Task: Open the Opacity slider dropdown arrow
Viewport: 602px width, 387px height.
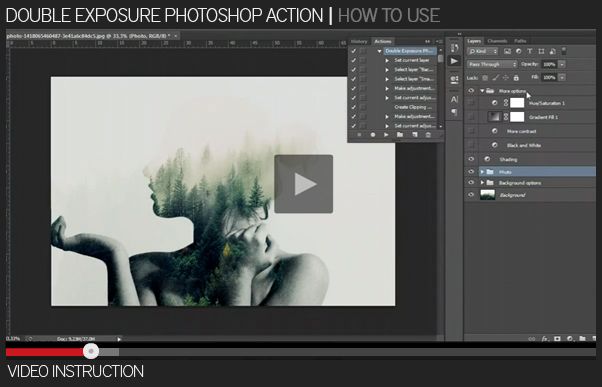Action: [x=562, y=64]
